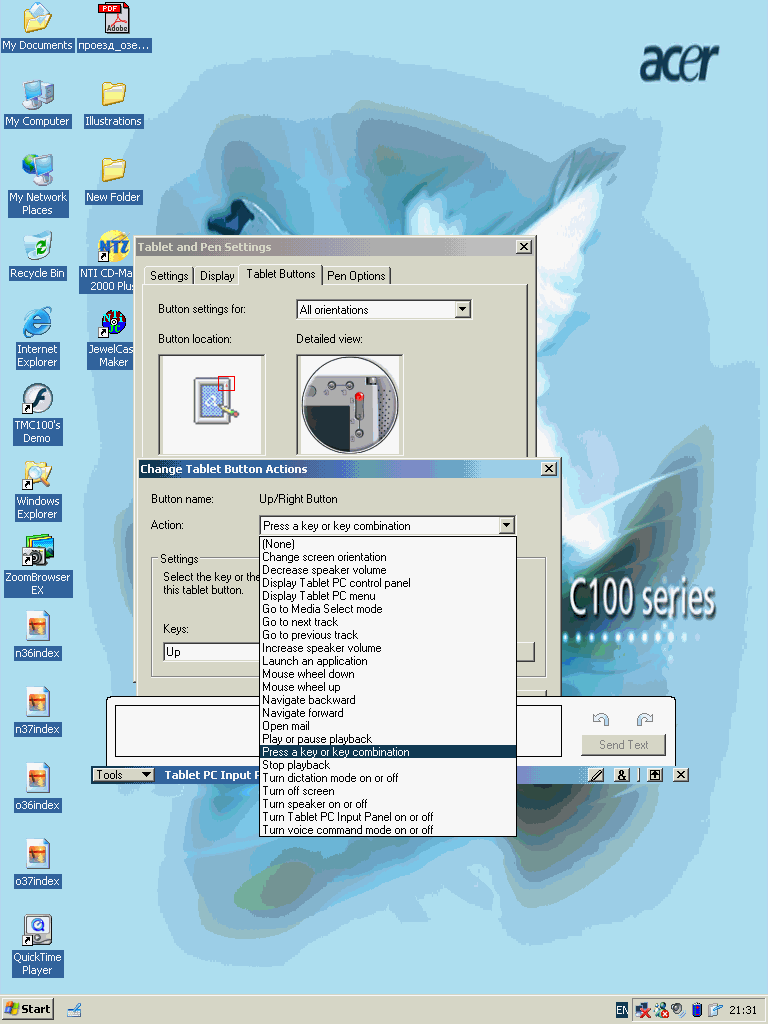Switch to the Display tab
The image size is (768, 1024).
[x=217, y=276]
